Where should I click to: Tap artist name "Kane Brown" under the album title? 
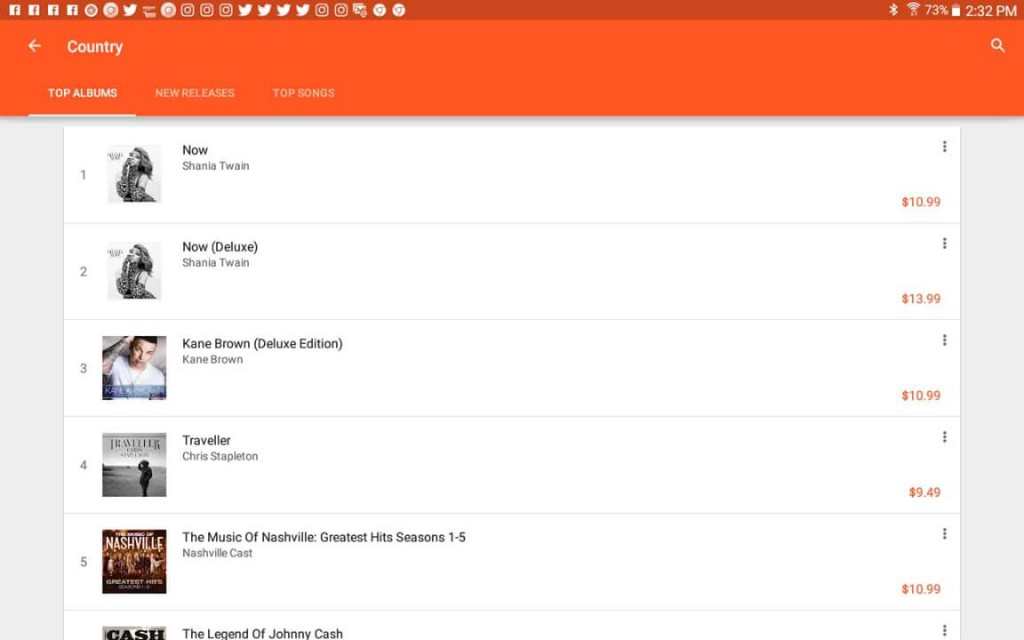point(212,359)
